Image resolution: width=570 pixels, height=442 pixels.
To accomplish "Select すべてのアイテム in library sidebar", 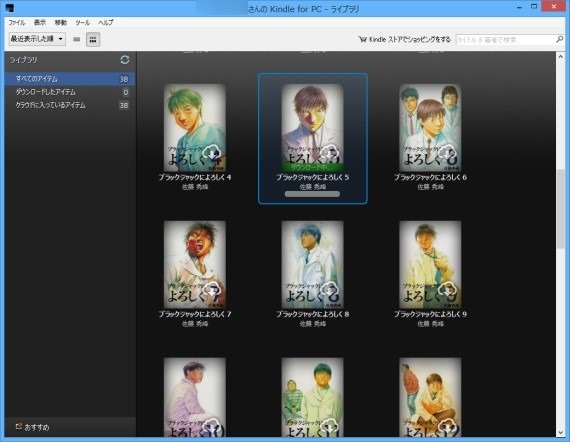I will point(70,79).
